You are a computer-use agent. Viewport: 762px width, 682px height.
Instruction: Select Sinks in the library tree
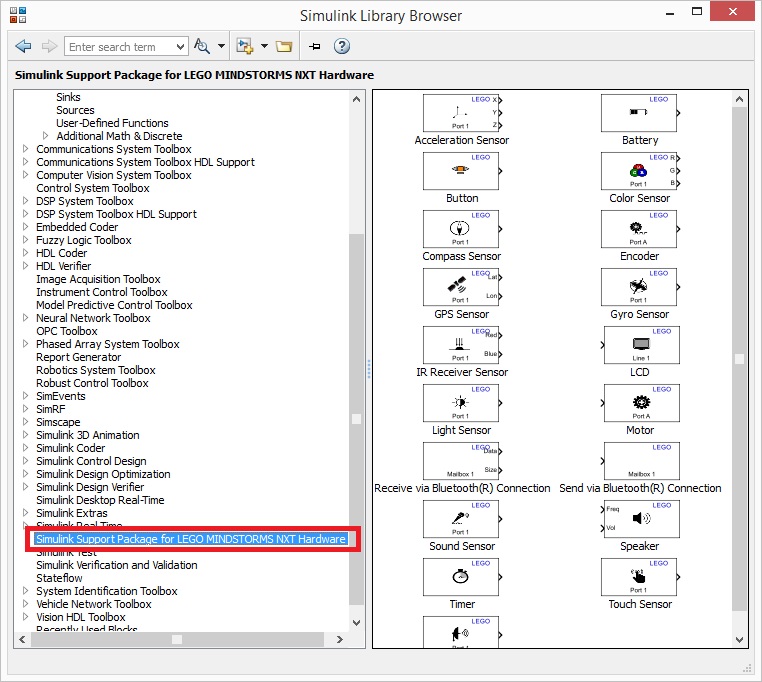[68, 97]
